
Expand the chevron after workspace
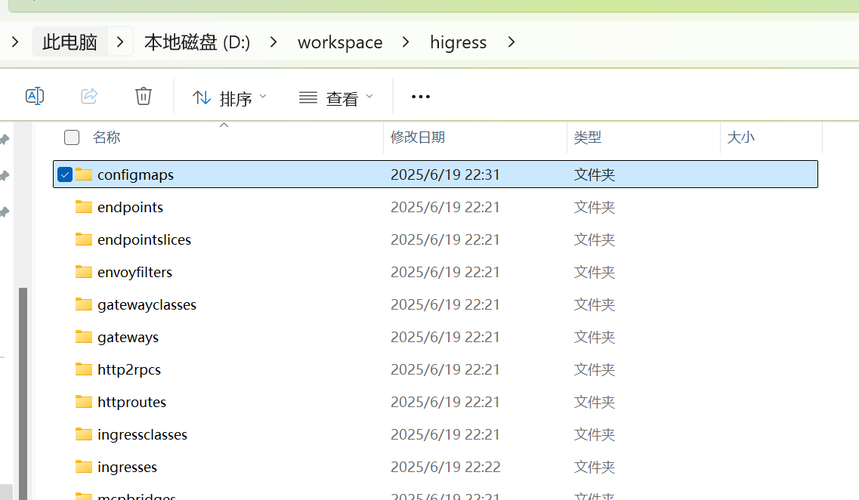[x=405, y=42]
